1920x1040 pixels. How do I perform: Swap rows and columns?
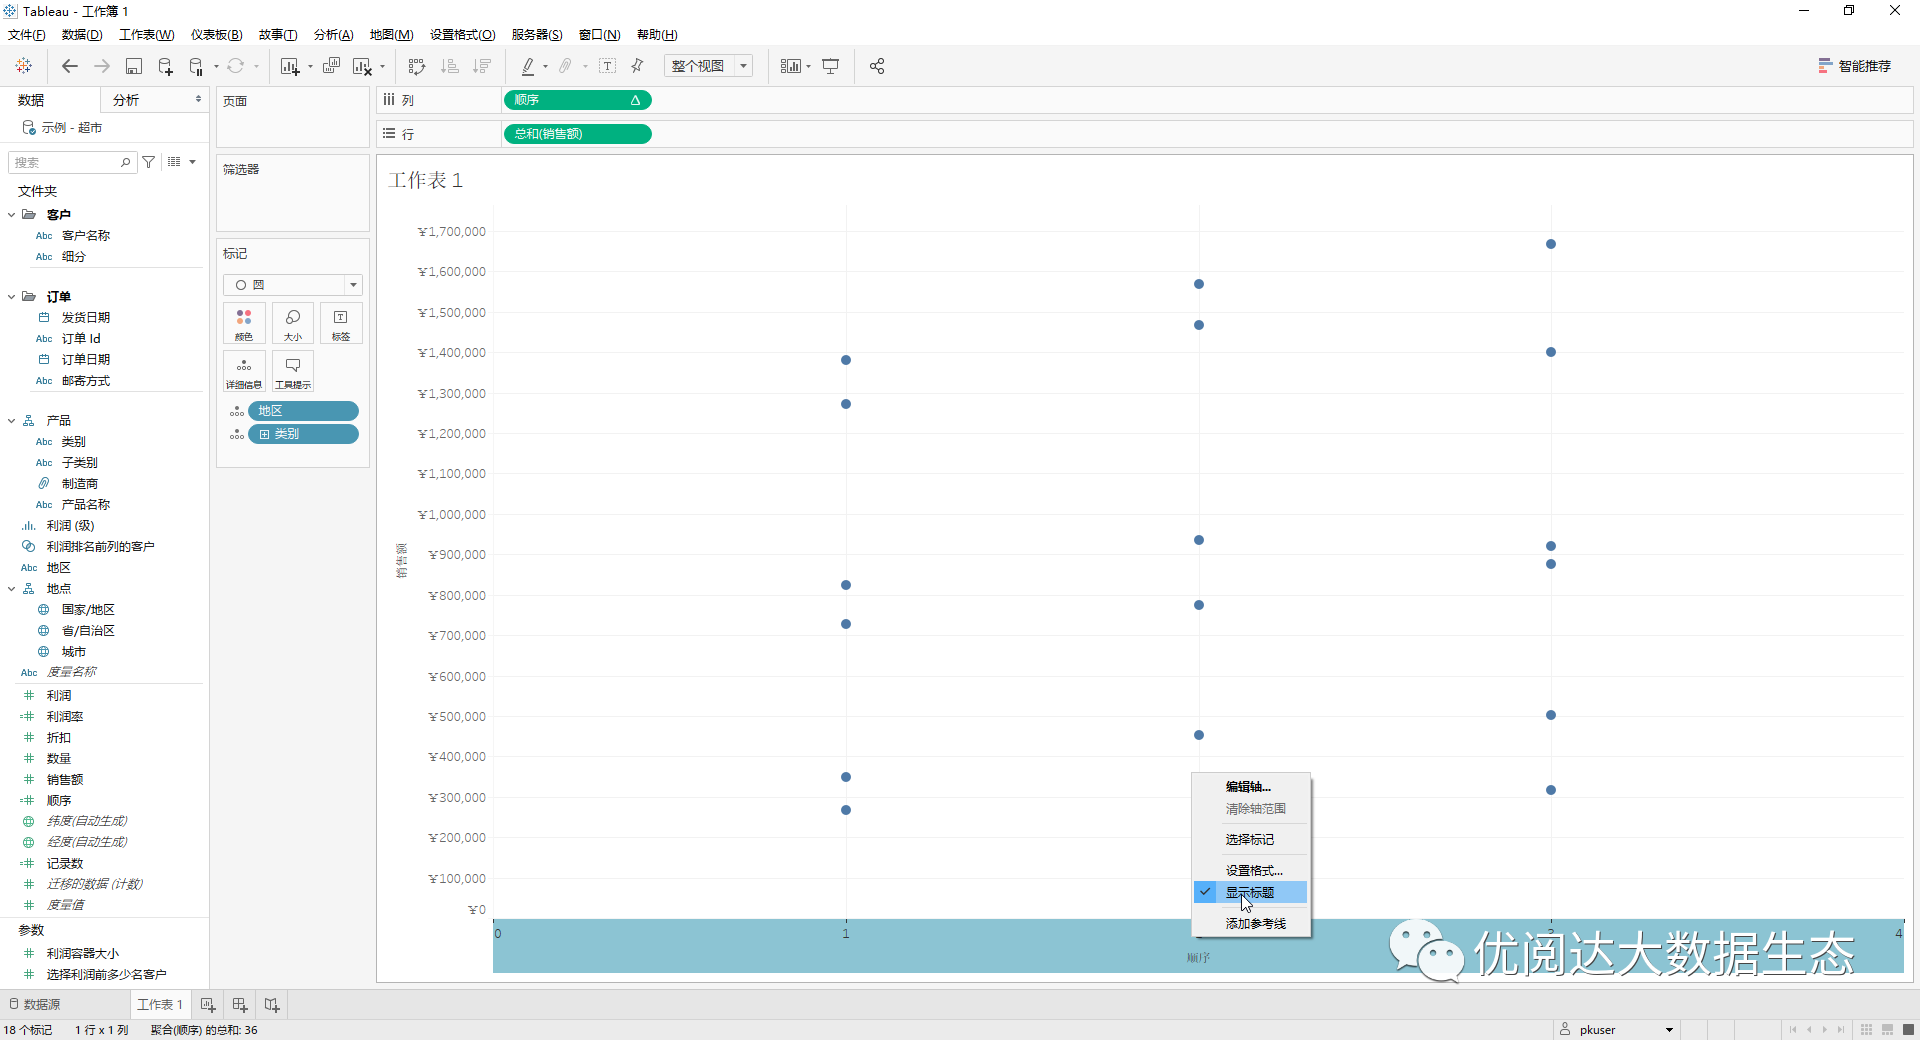pos(417,66)
